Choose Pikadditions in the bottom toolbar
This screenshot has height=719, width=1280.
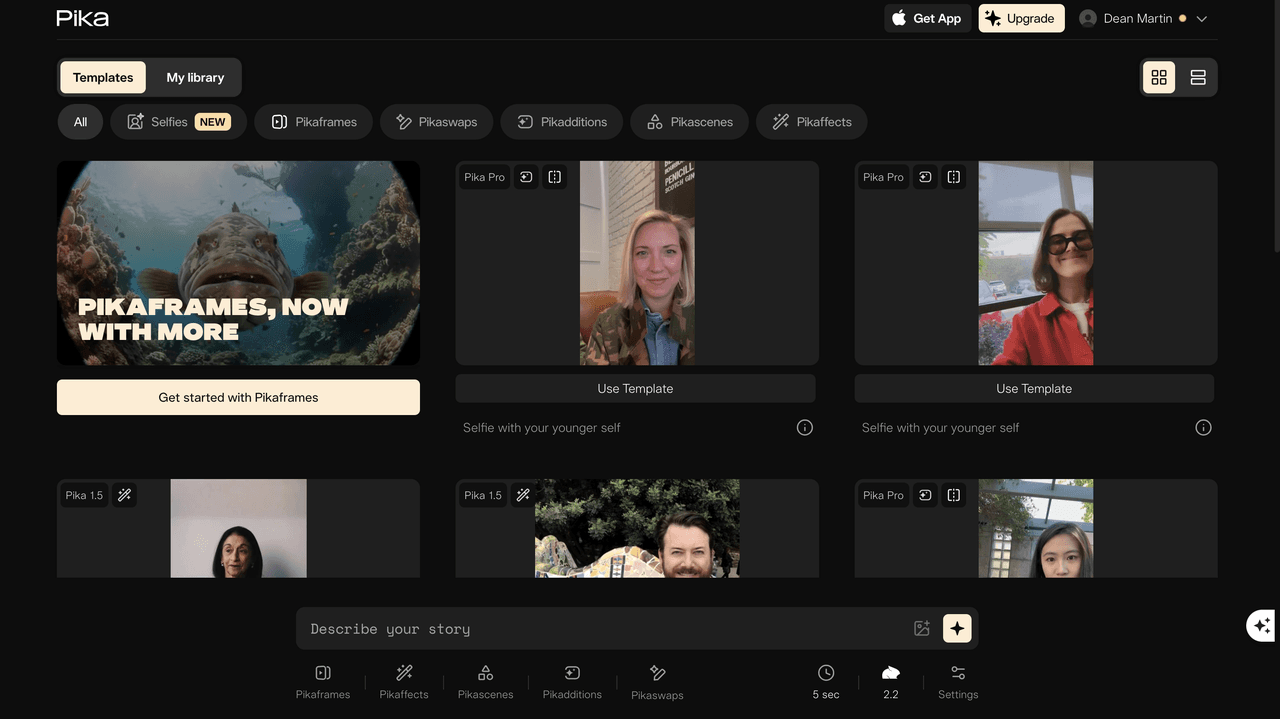(x=572, y=681)
